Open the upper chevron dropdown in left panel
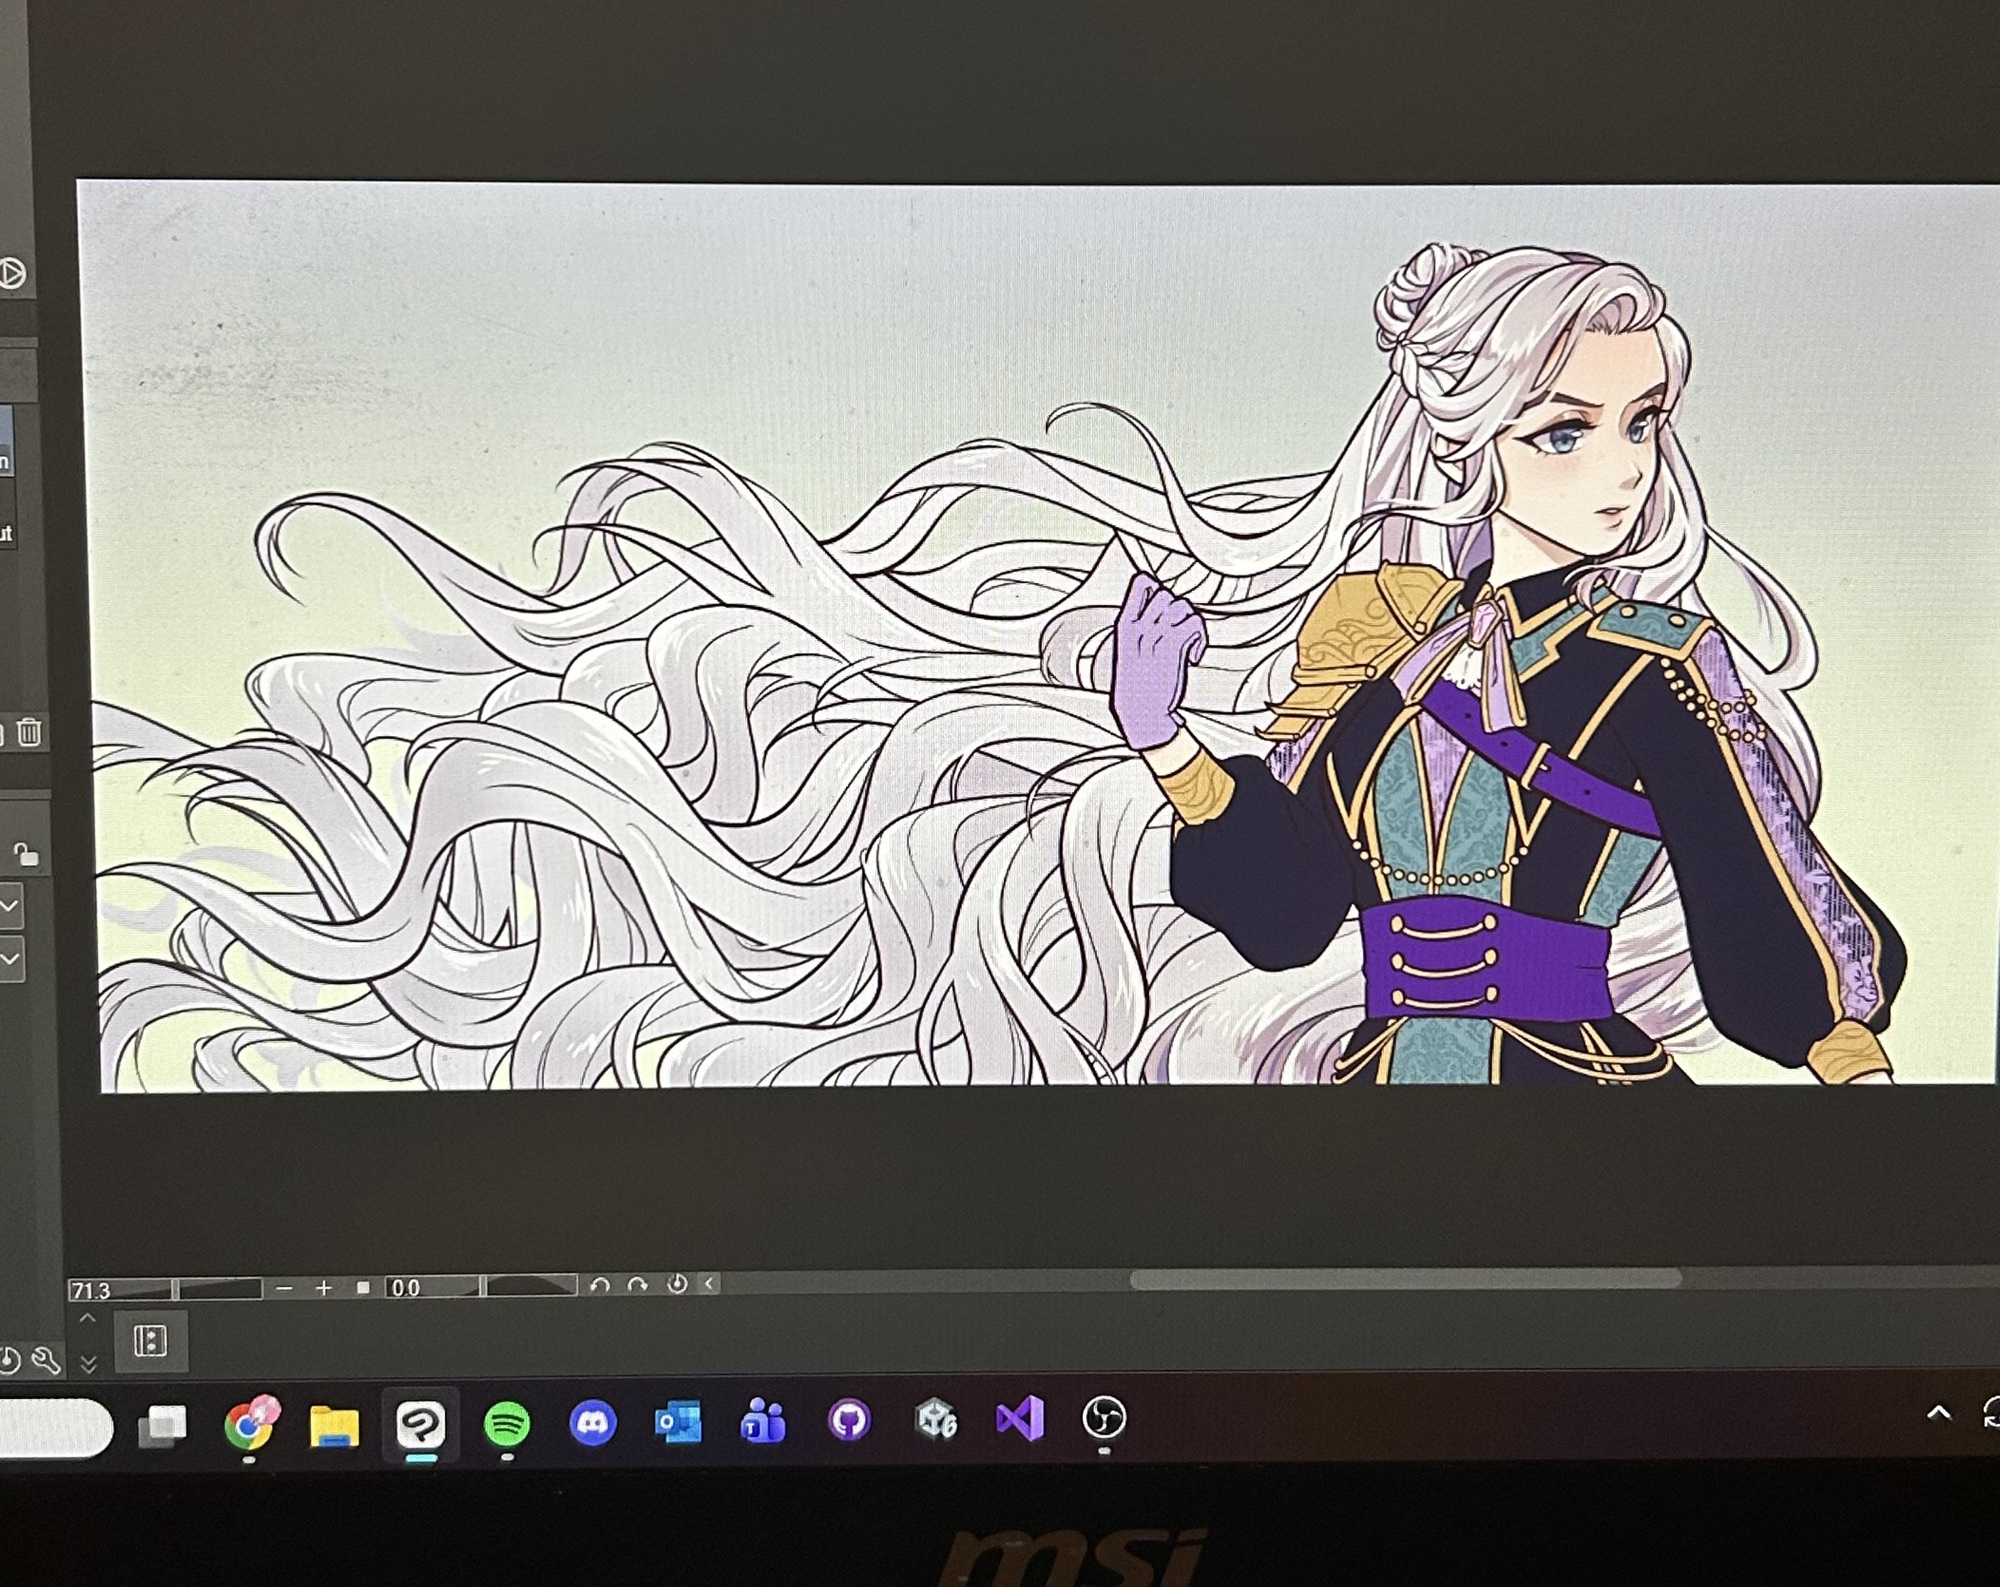The height and width of the screenshot is (1587, 2000). [10, 906]
